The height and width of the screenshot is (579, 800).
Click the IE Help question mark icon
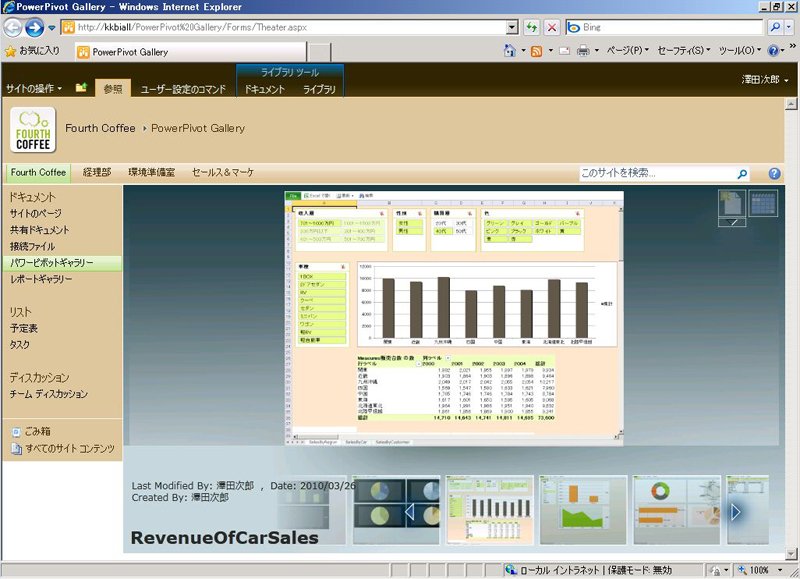773,51
